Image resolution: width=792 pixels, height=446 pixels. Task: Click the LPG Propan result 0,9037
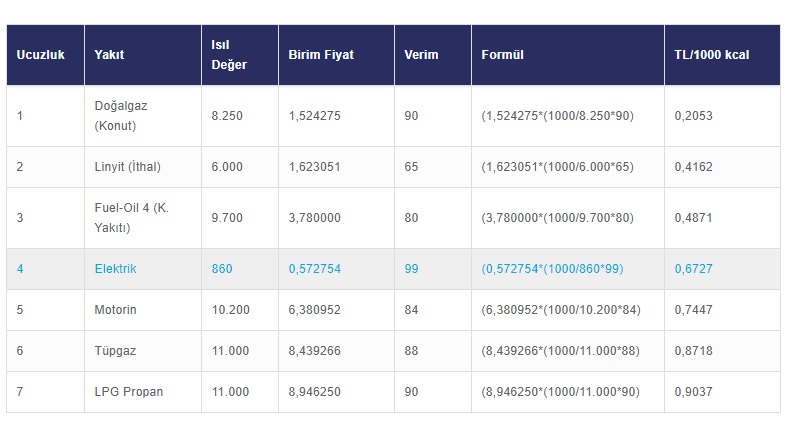click(694, 392)
